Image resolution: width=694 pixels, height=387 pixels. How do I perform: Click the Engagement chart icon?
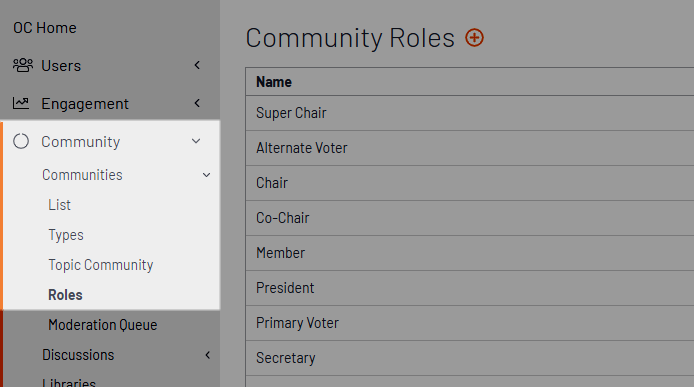pyautogui.click(x=21, y=103)
